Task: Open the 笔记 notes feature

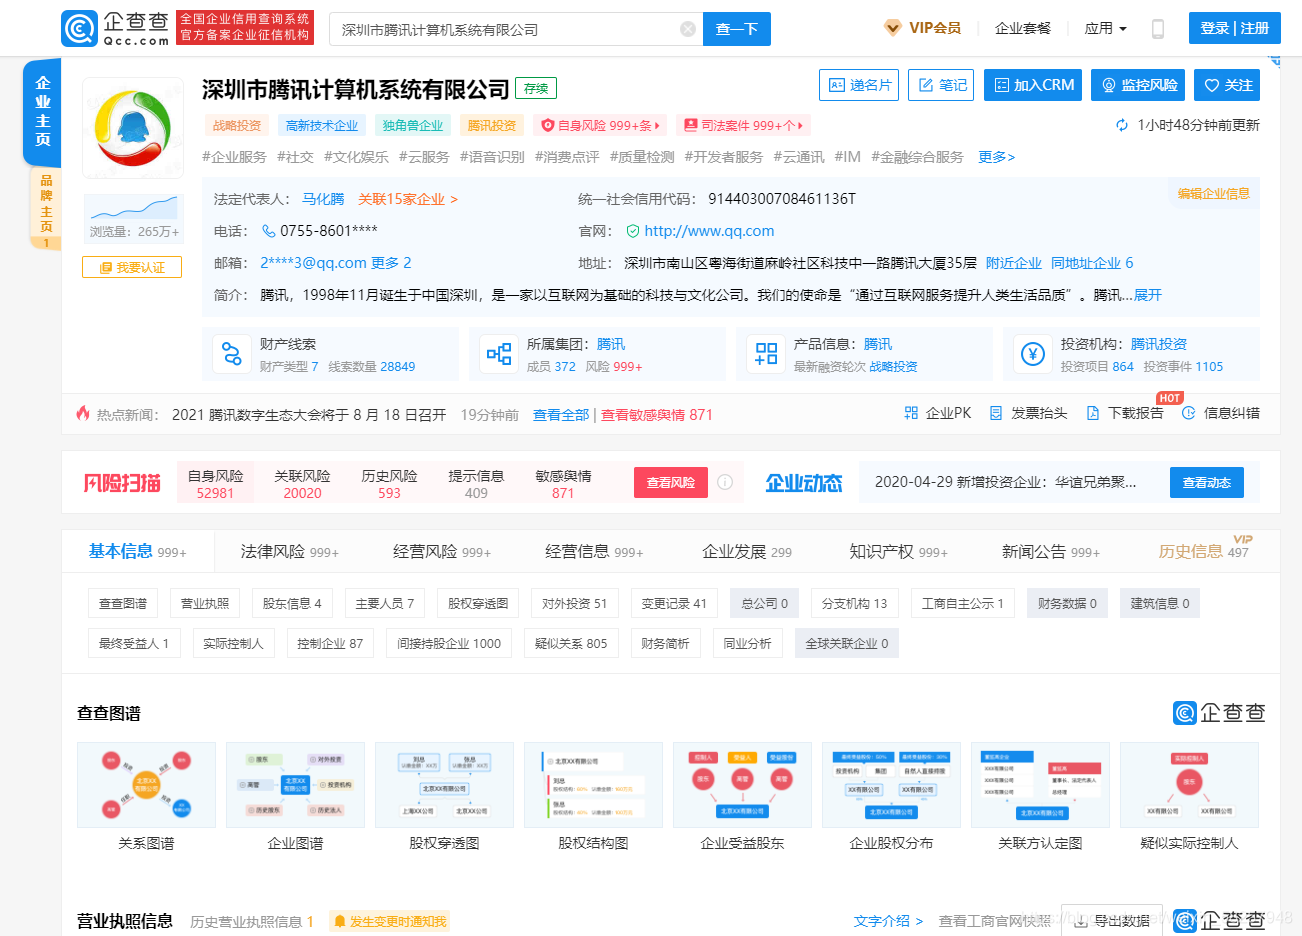Action: pos(940,85)
